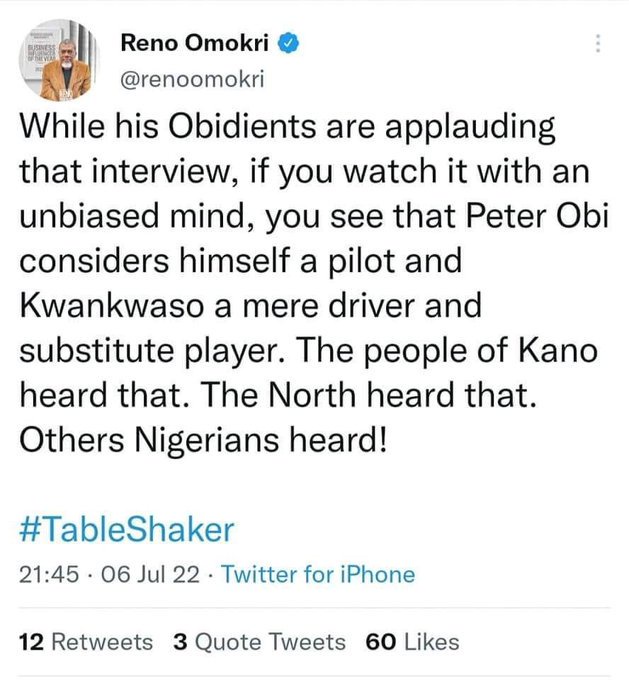This screenshot has width=629, height=680.
Task: Open the #TableShaker hashtag
Action: pyautogui.click(x=126, y=529)
